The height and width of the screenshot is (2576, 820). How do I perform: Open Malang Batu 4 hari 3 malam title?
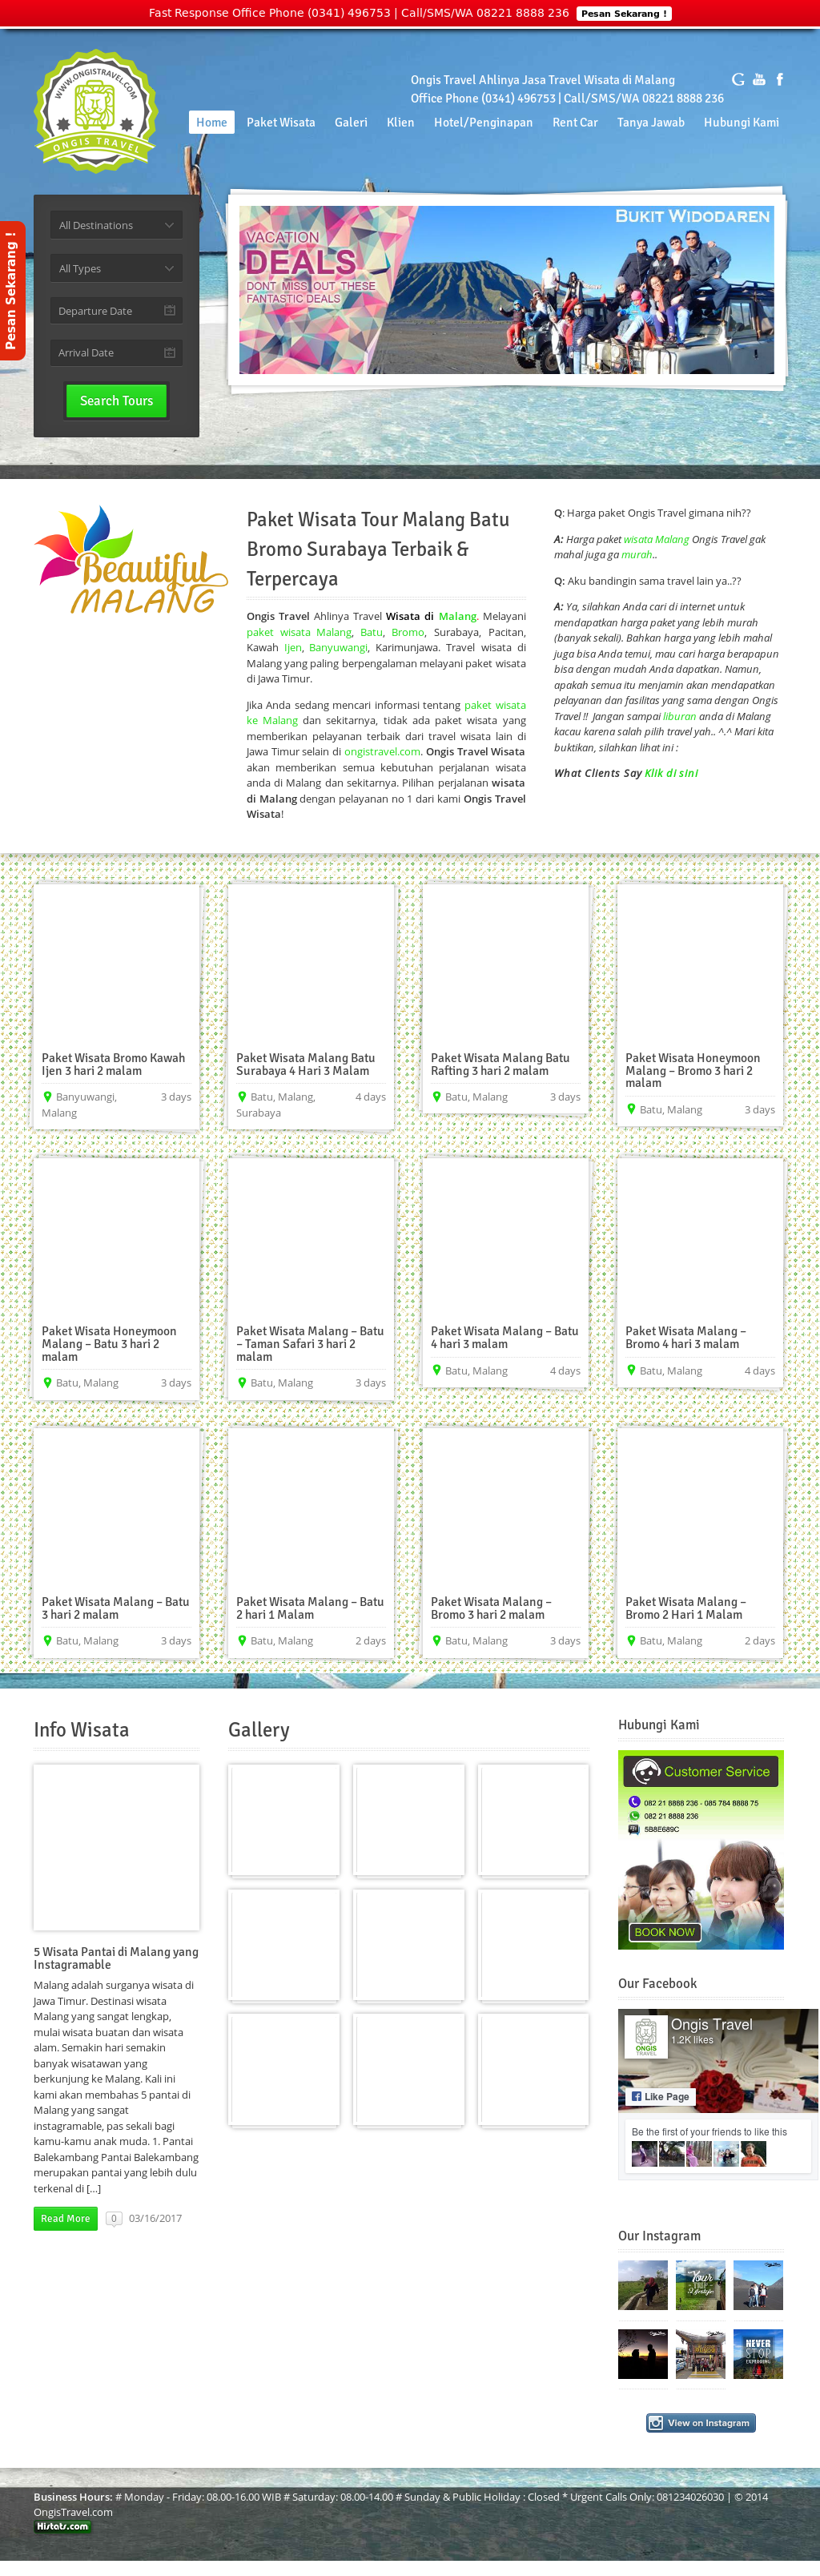tap(504, 1337)
